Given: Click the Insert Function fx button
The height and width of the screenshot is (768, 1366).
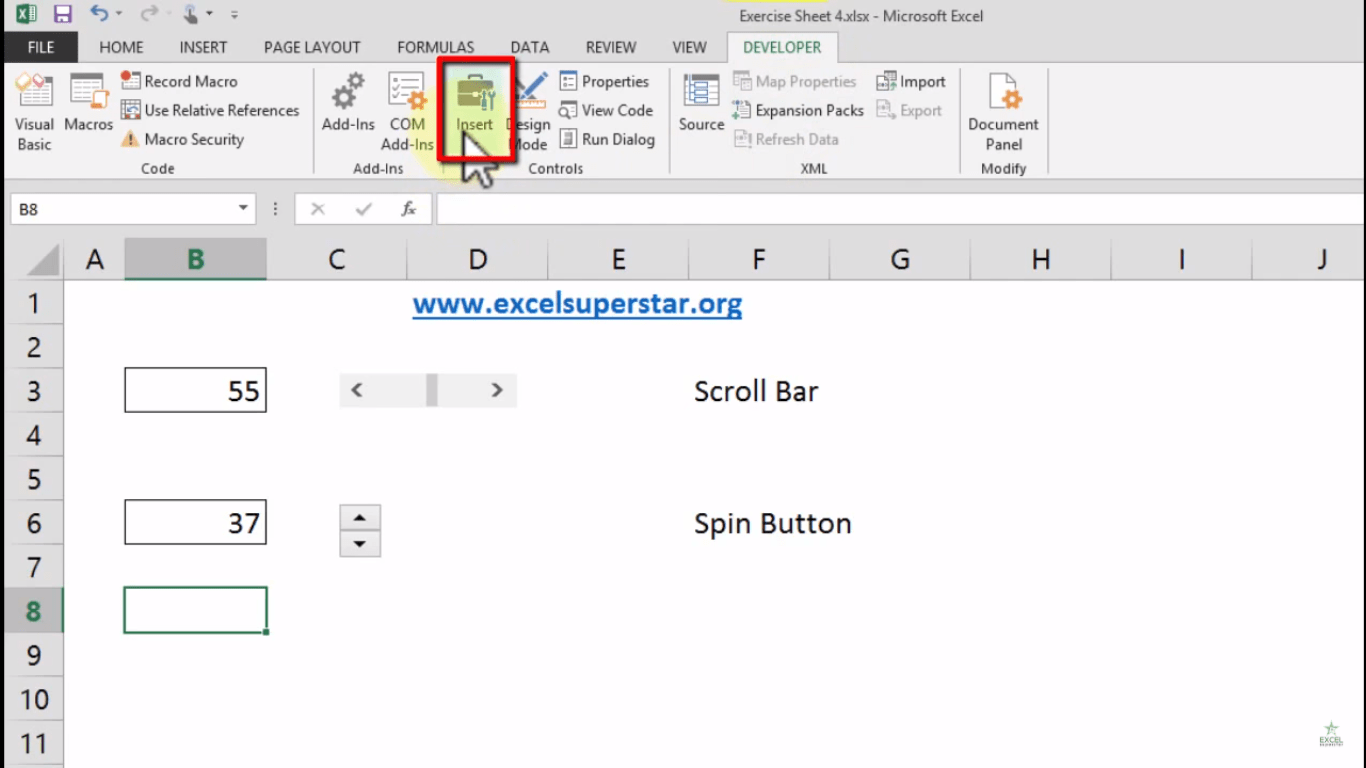Looking at the screenshot, I should tap(408, 209).
